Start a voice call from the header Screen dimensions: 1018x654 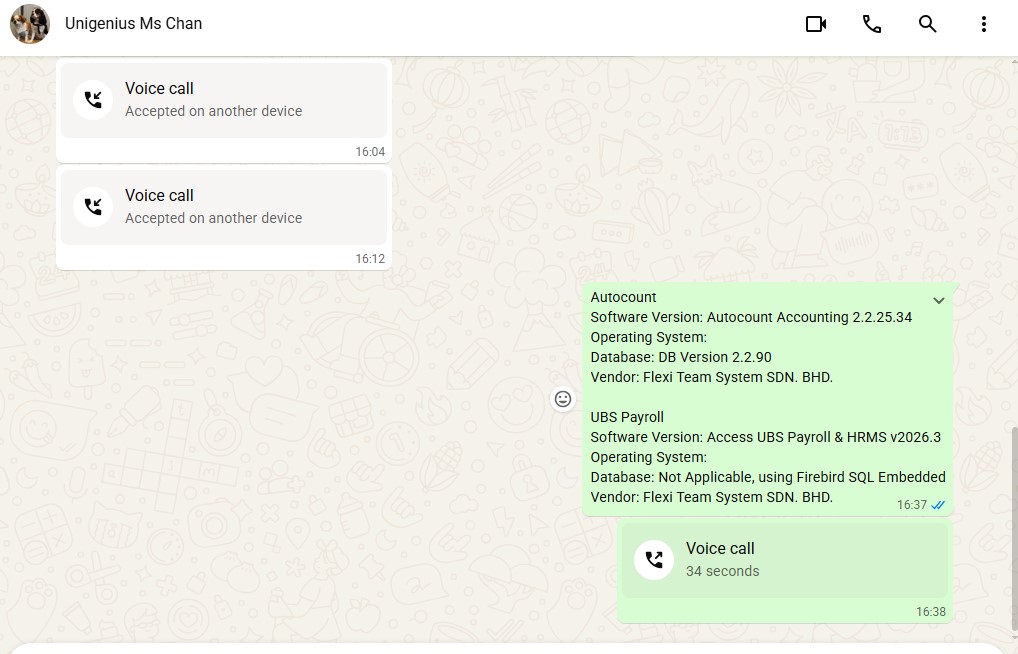click(871, 24)
